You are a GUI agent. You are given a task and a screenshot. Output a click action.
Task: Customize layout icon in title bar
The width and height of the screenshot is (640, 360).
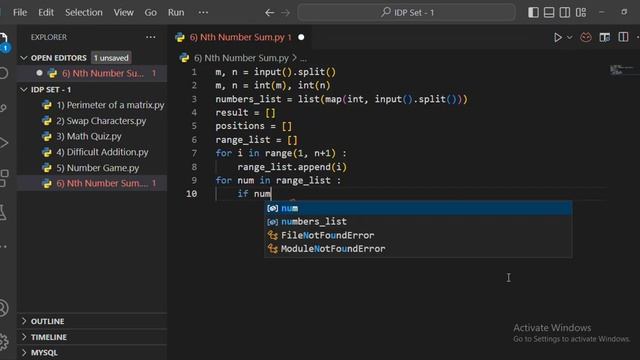pos(581,13)
